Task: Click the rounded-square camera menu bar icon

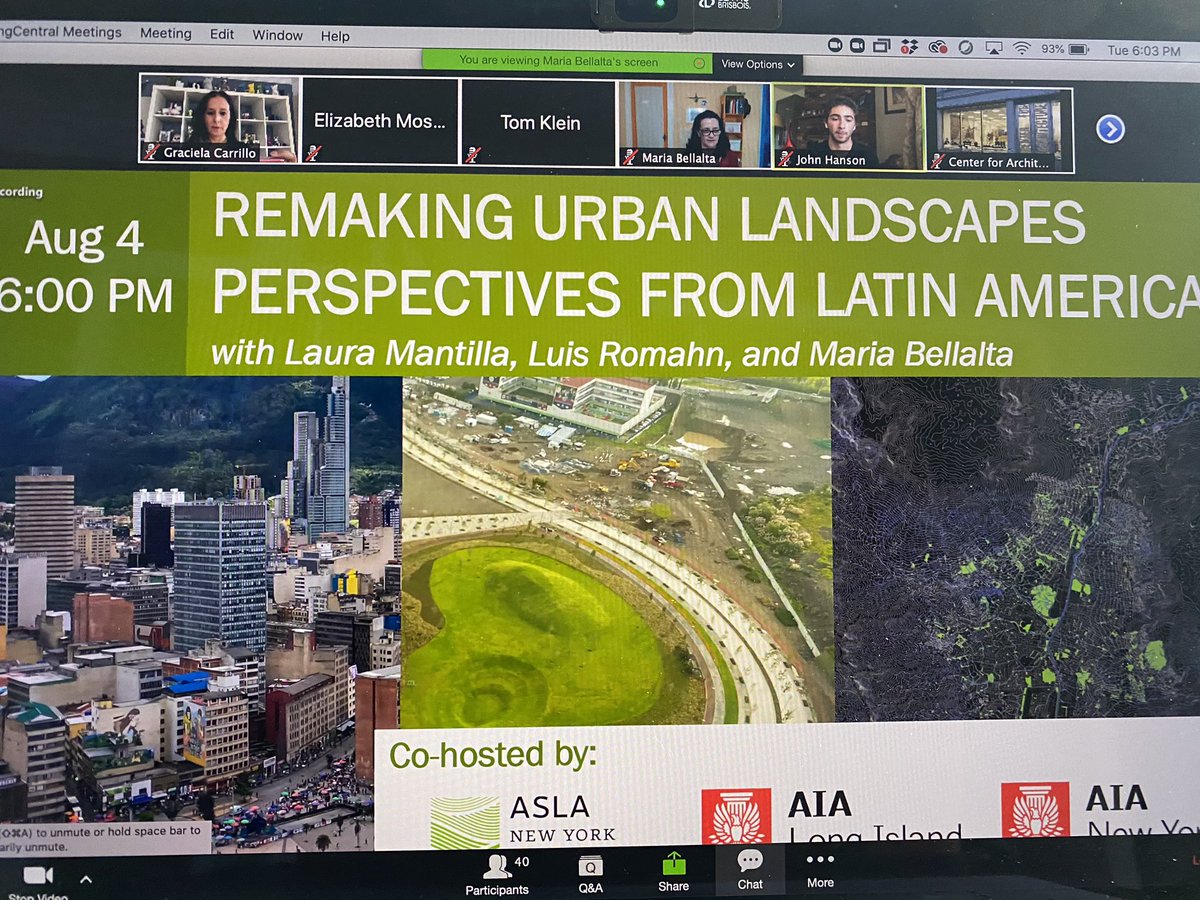Action: click(x=857, y=45)
